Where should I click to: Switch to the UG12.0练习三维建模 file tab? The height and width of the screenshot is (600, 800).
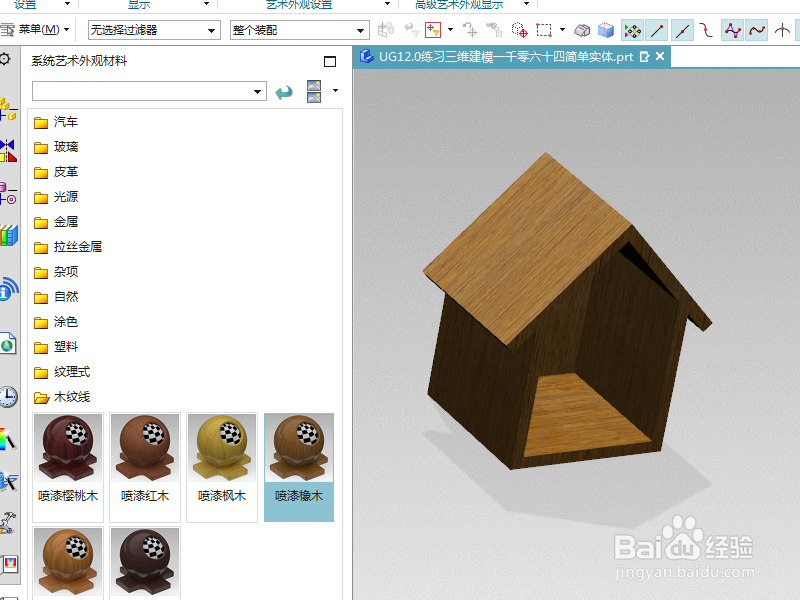(506, 57)
